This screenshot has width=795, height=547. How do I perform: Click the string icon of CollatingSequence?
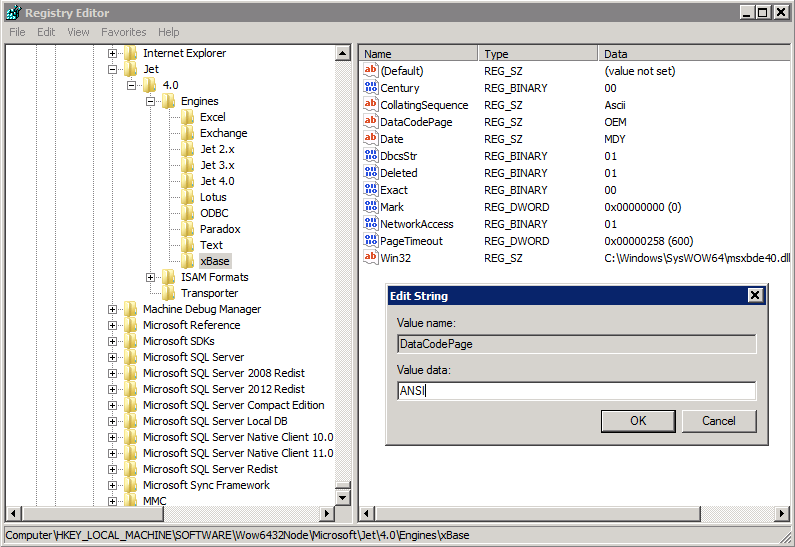(371, 104)
